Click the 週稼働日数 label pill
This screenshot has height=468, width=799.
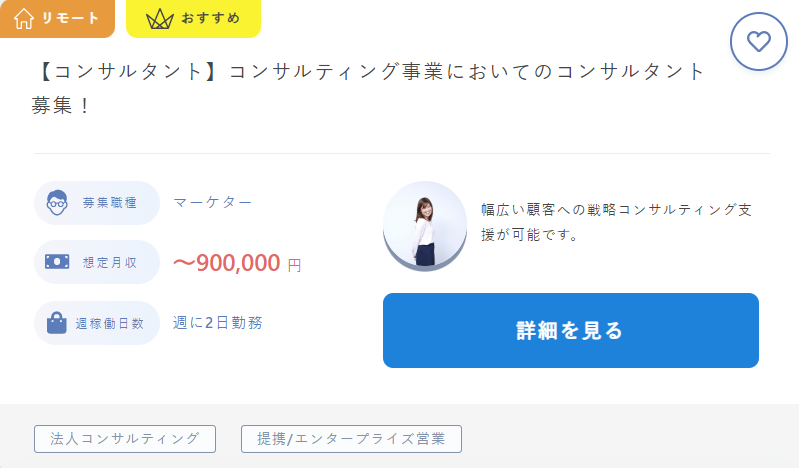coord(97,323)
